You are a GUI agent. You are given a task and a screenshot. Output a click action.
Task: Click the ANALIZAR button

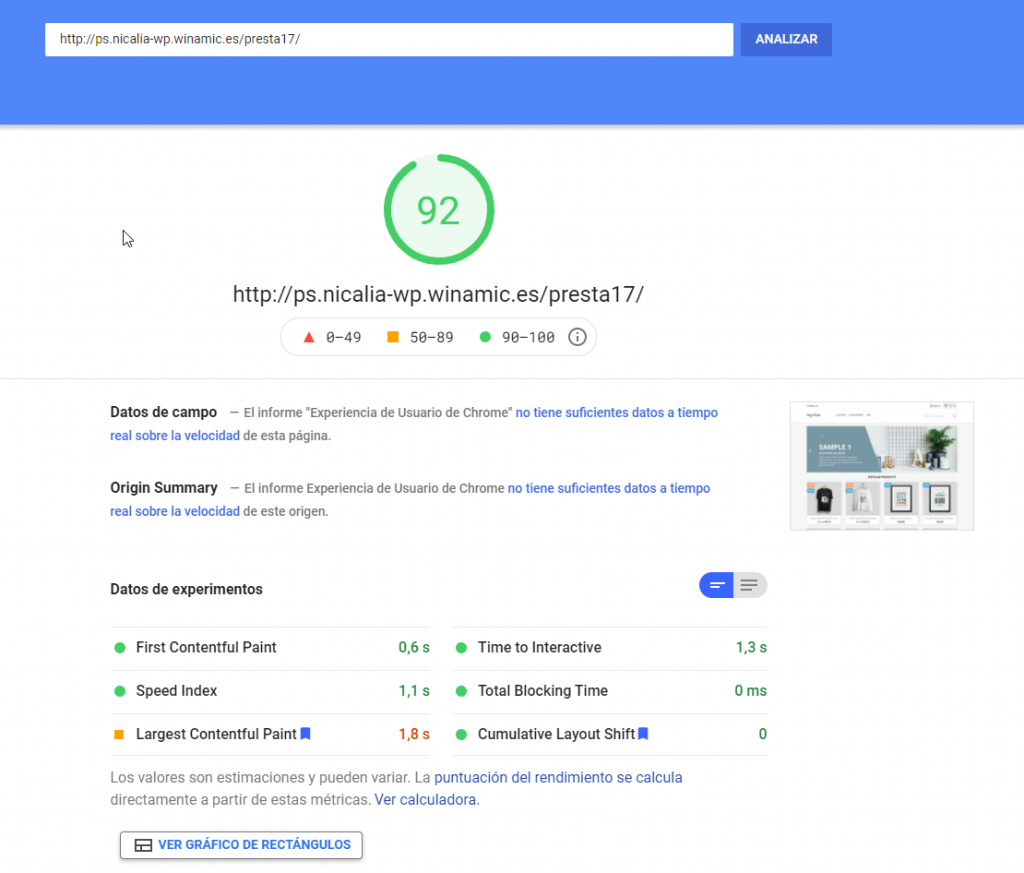786,40
